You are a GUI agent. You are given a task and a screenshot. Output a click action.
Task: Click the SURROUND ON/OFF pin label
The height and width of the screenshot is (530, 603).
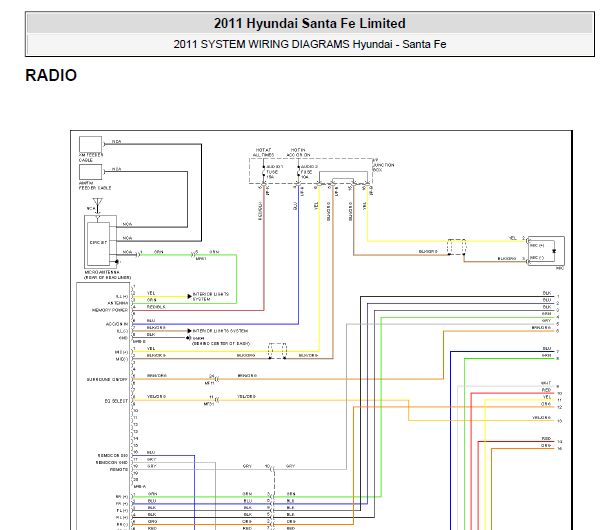[107, 380]
